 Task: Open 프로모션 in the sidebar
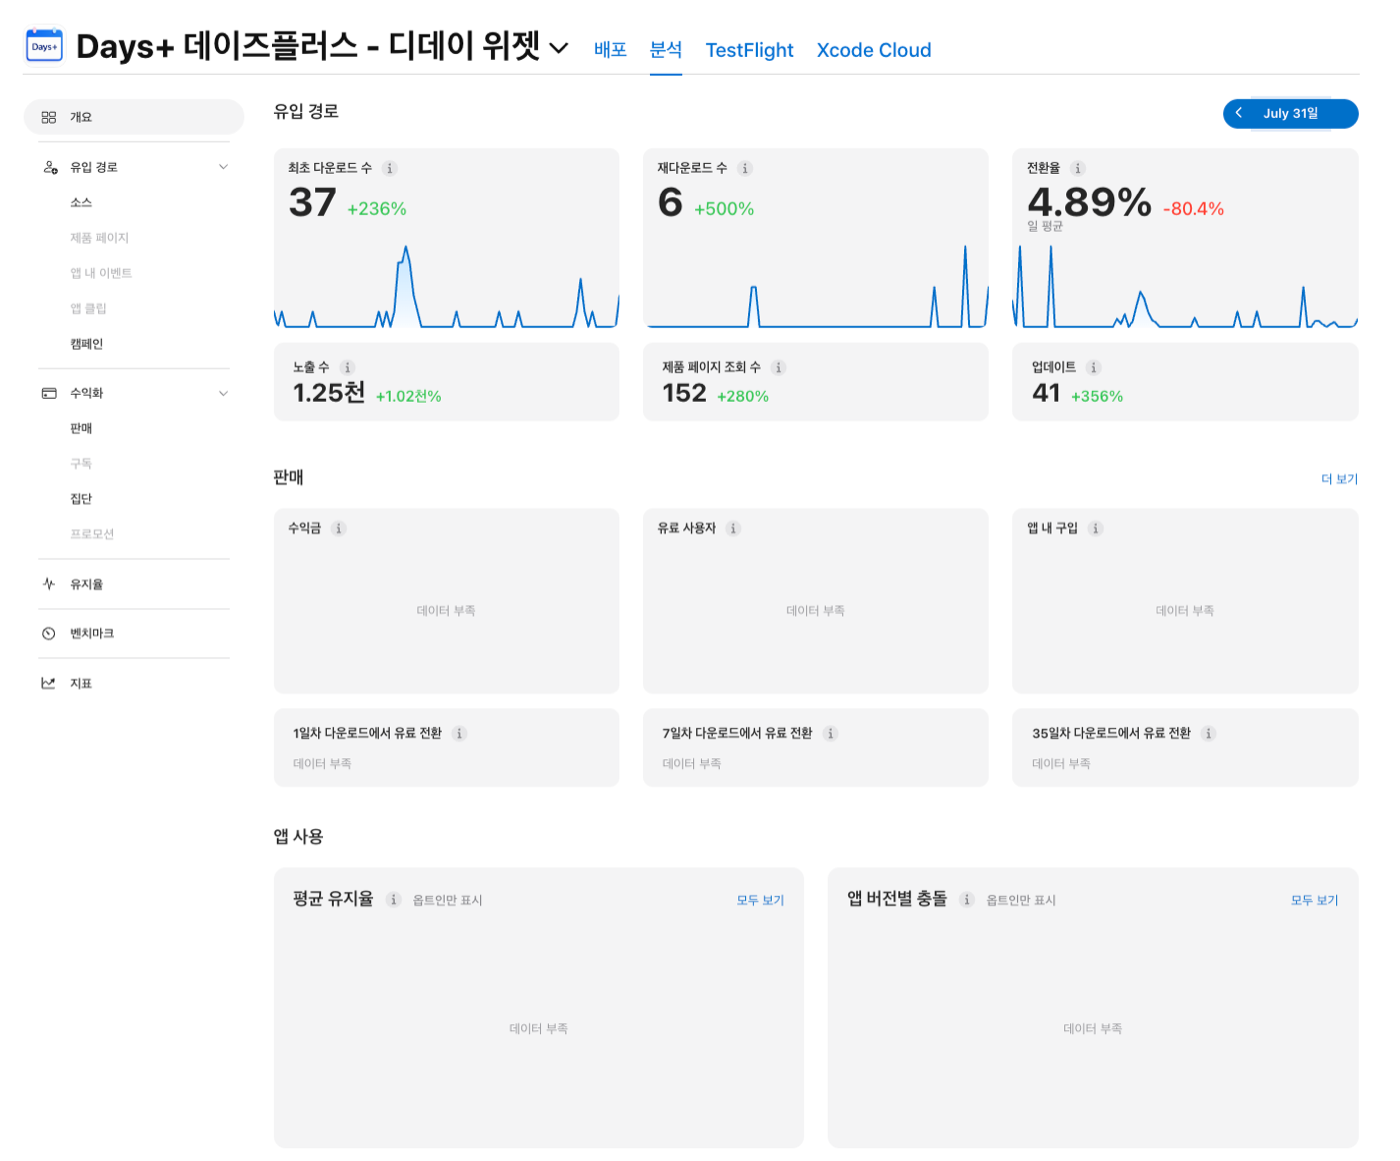(x=92, y=534)
